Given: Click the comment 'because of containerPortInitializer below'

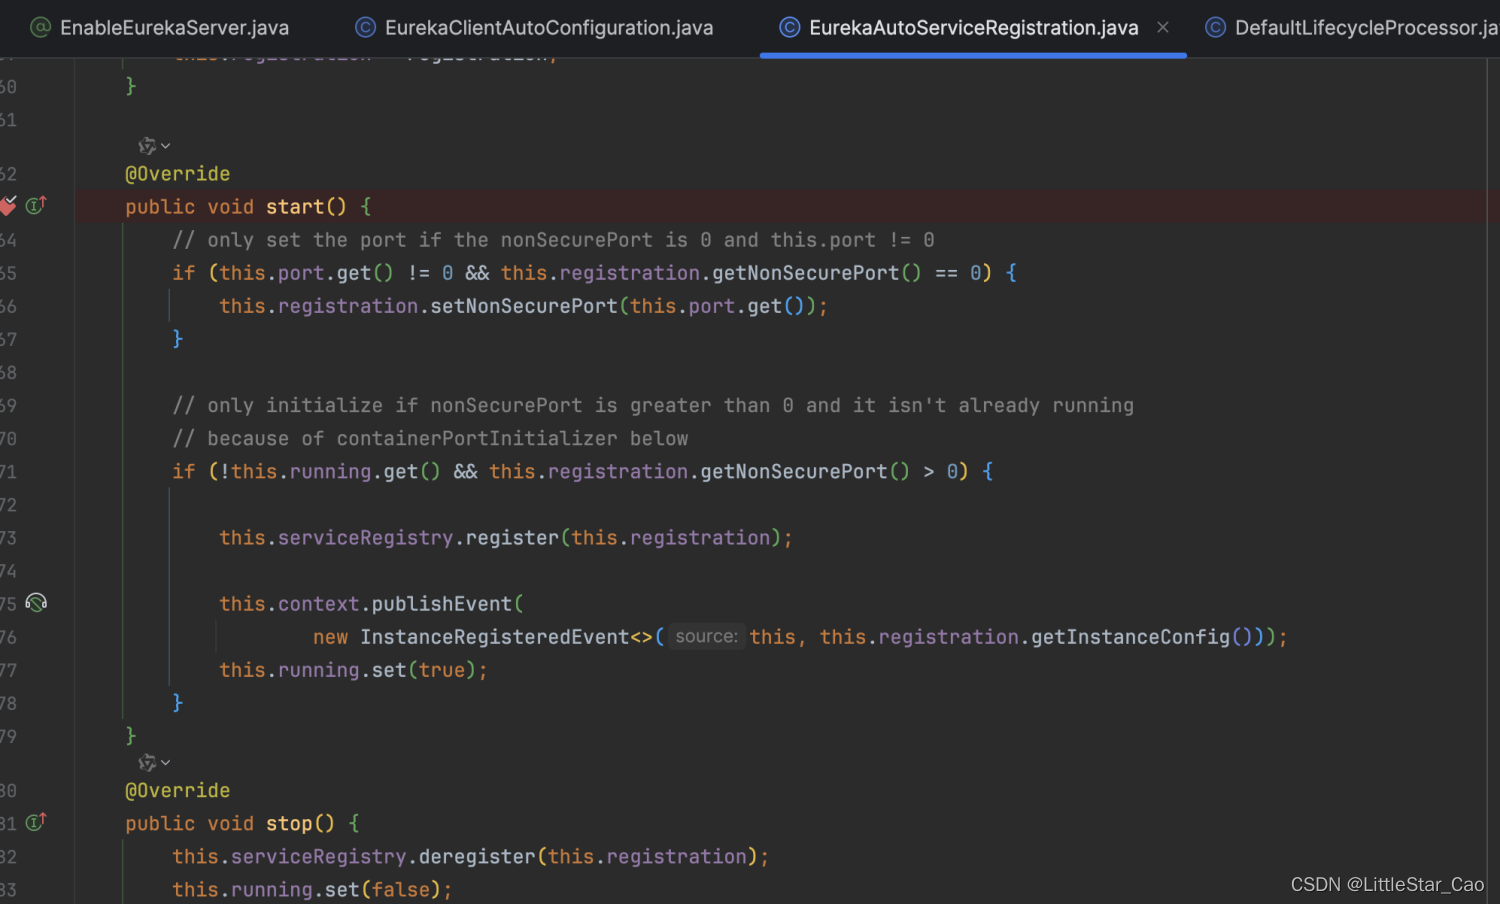Looking at the screenshot, I should coord(430,439).
